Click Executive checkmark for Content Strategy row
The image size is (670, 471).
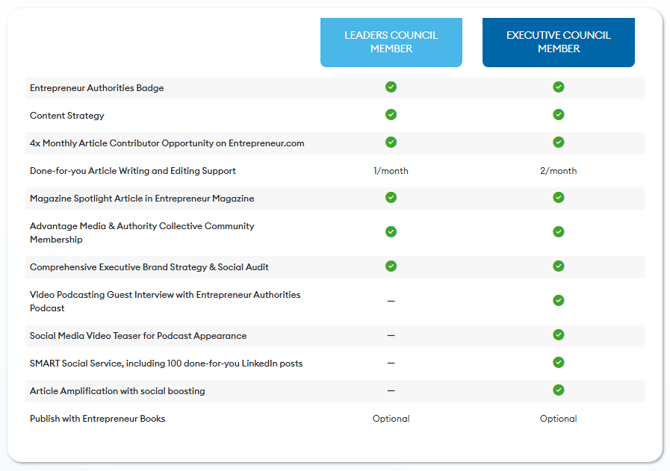(558, 115)
